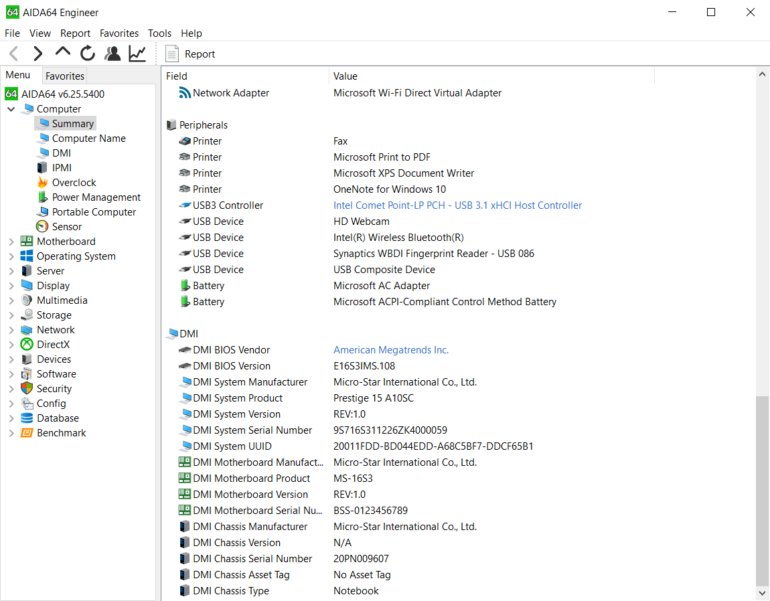Click the Forward navigation arrow in toolbar
This screenshot has width=770, height=601.
[38, 54]
